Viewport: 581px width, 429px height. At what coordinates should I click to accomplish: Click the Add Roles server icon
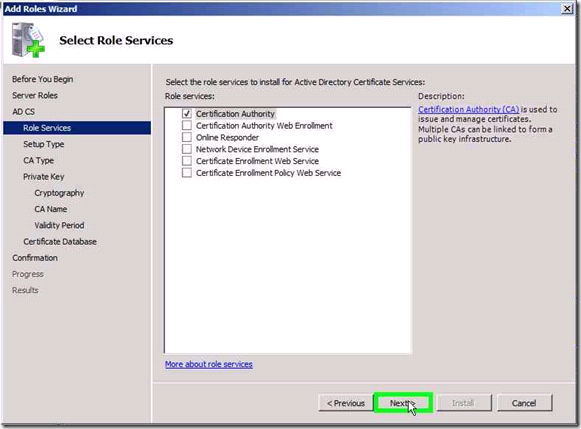[28, 40]
